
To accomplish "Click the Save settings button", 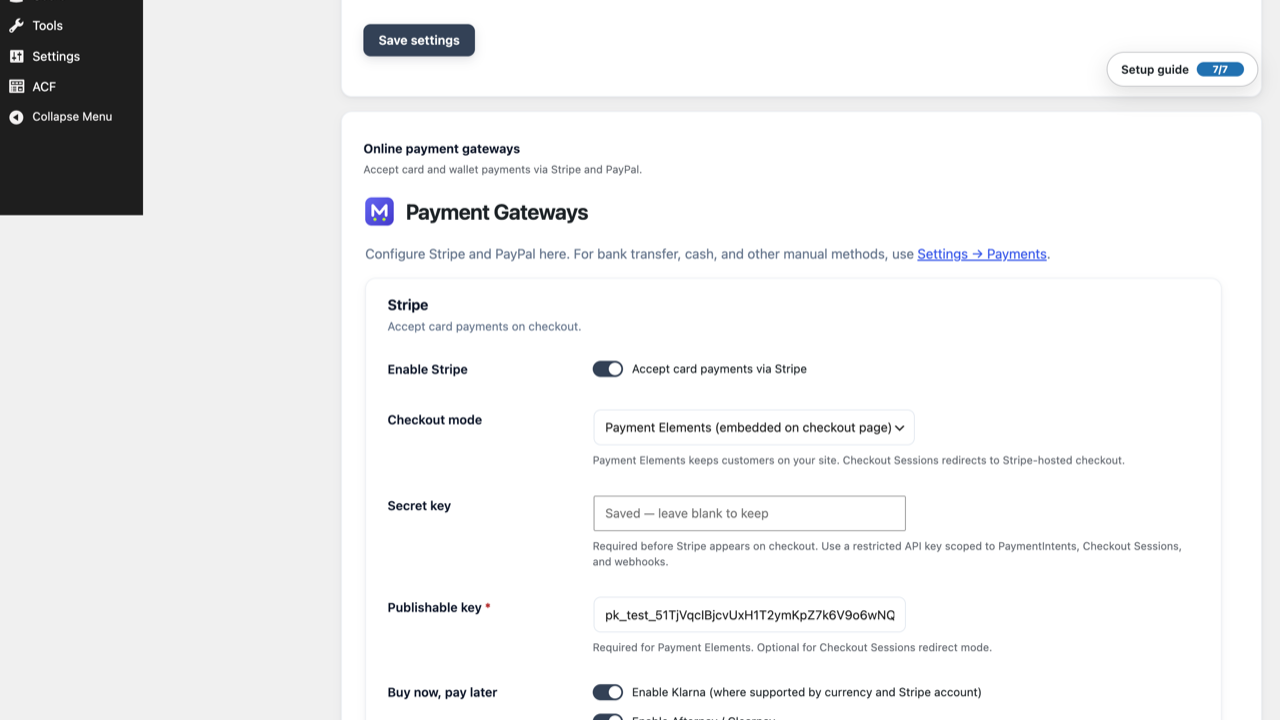I will click(x=419, y=40).
